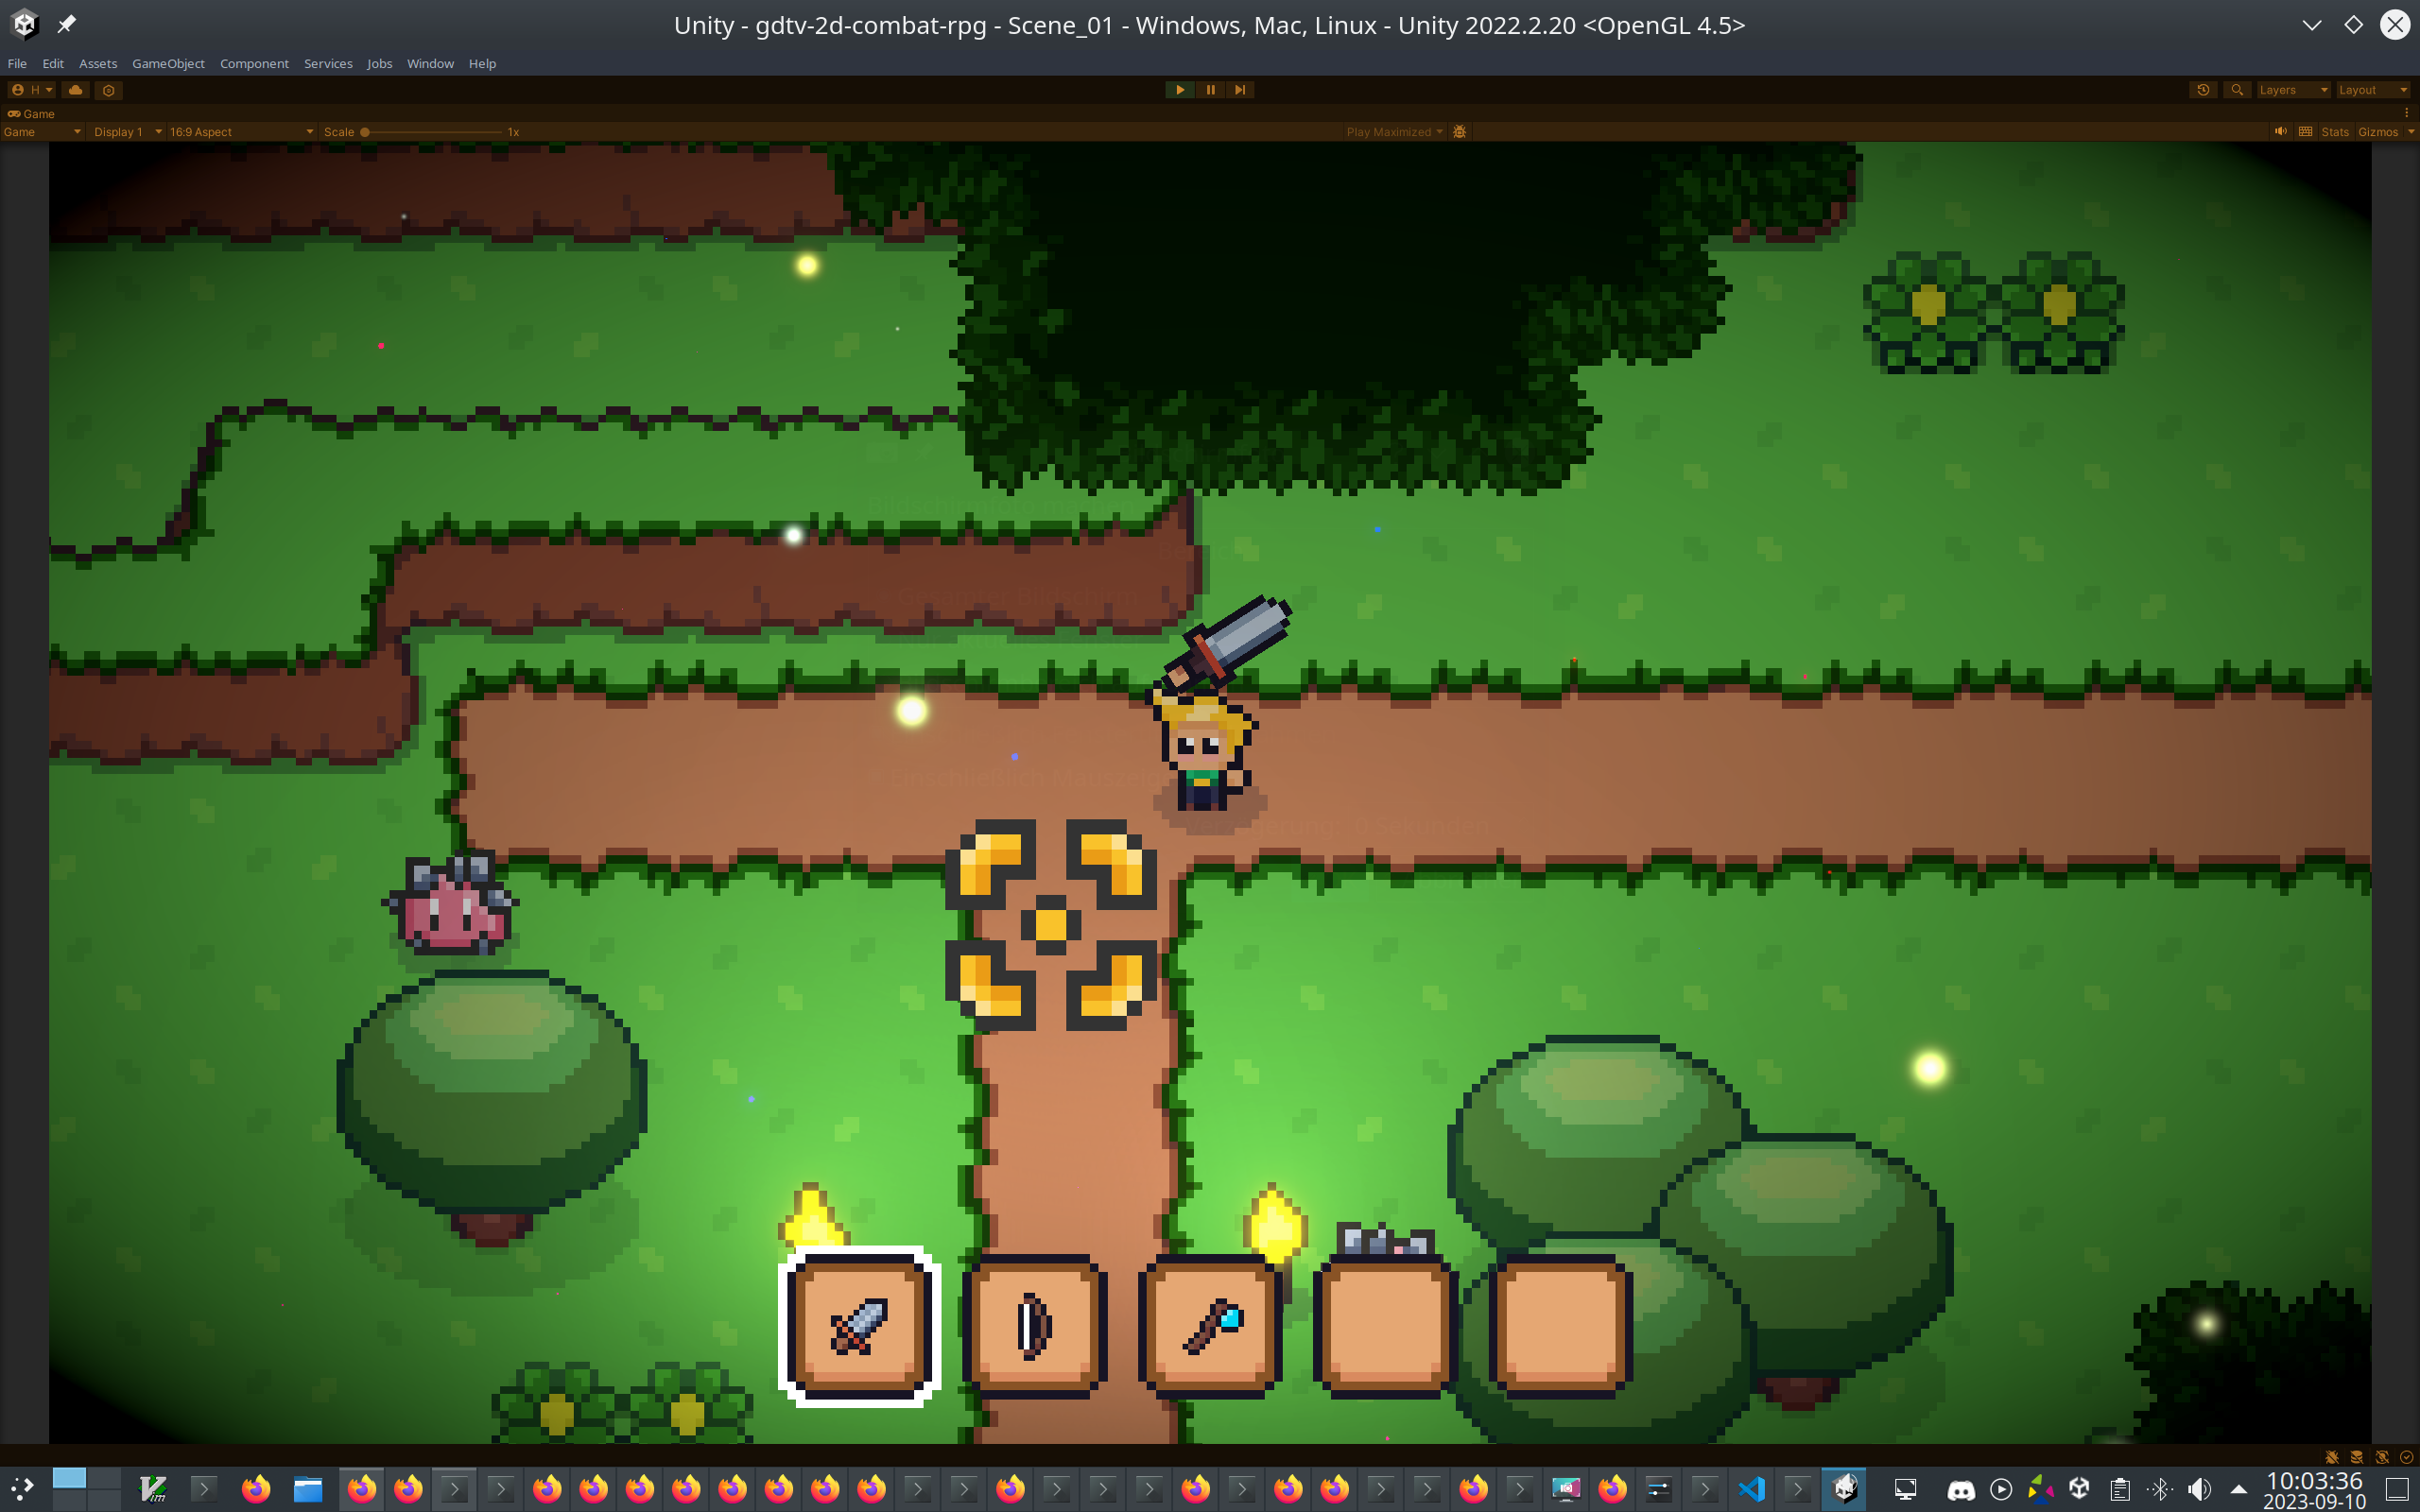Toggle Play Maximized setting
This screenshot has height=1512, width=2420.
(x=1392, y=130)
